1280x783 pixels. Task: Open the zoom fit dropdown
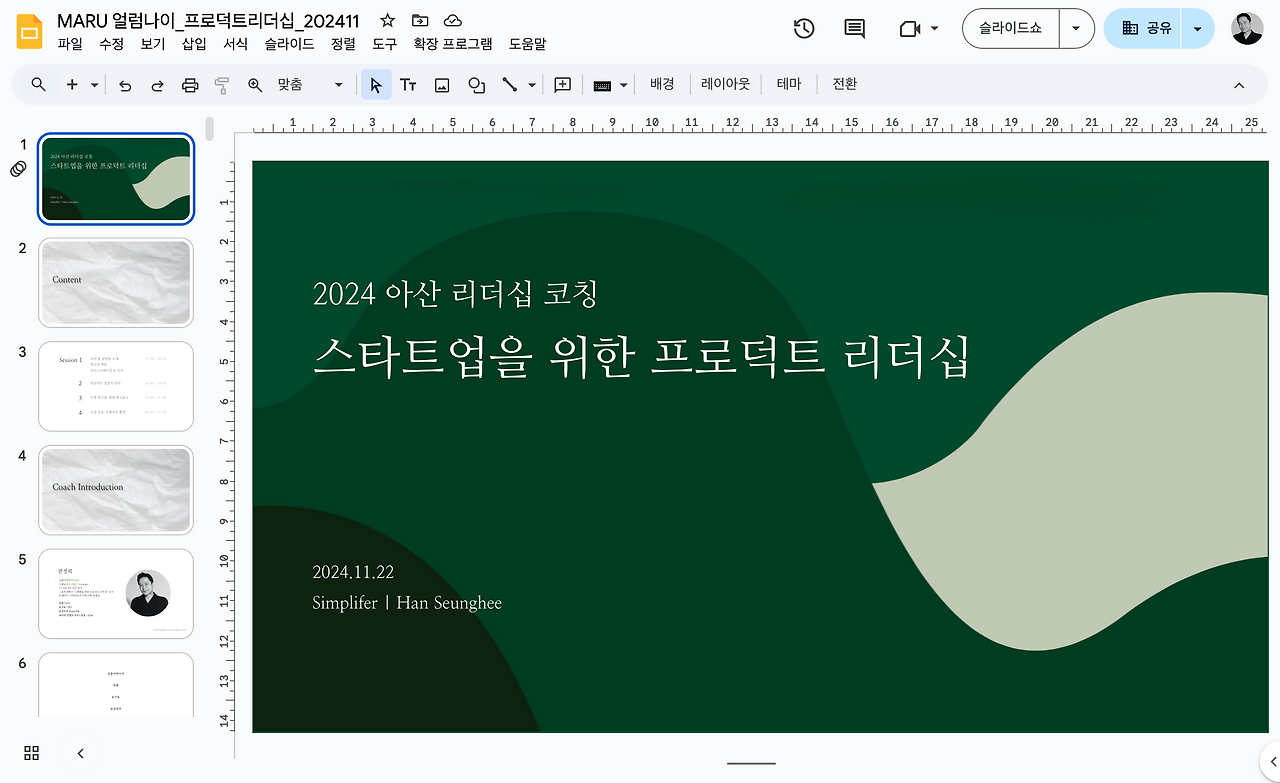coord(337,85)
